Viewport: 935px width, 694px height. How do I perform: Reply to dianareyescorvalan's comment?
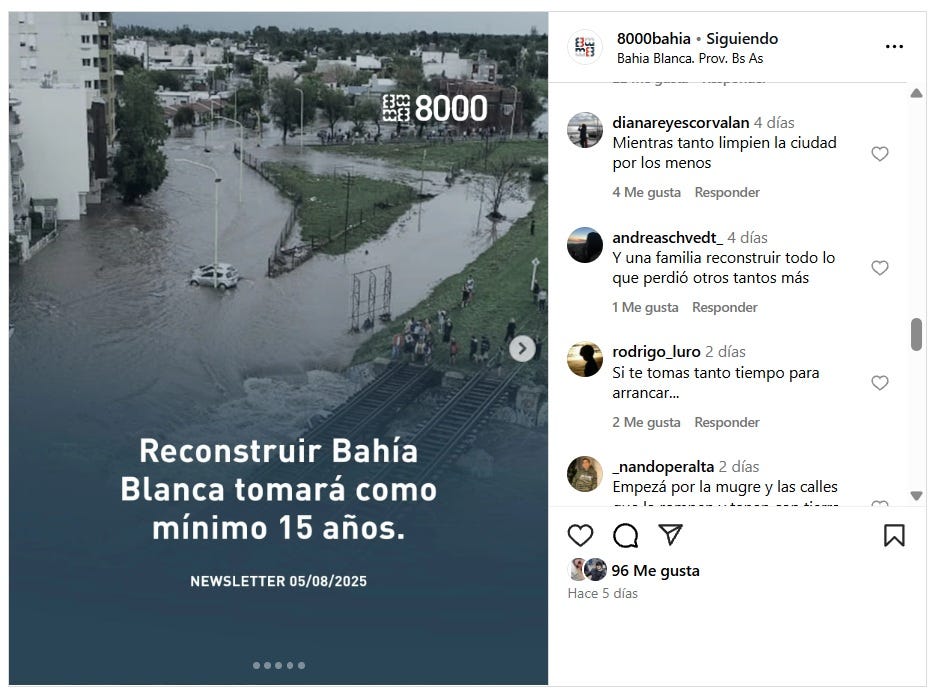coord(727,193)
